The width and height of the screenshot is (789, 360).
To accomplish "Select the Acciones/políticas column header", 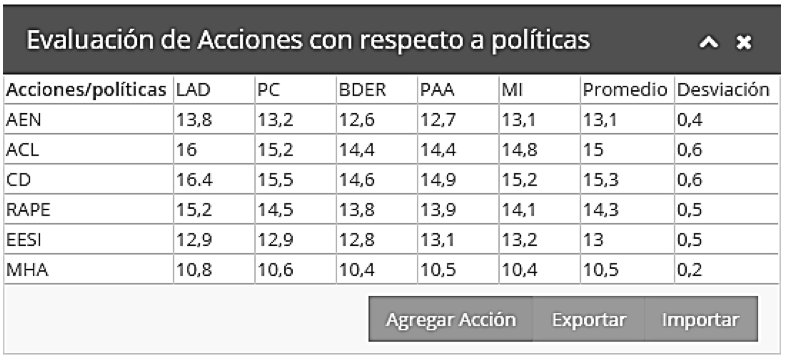I will [86, 90].
